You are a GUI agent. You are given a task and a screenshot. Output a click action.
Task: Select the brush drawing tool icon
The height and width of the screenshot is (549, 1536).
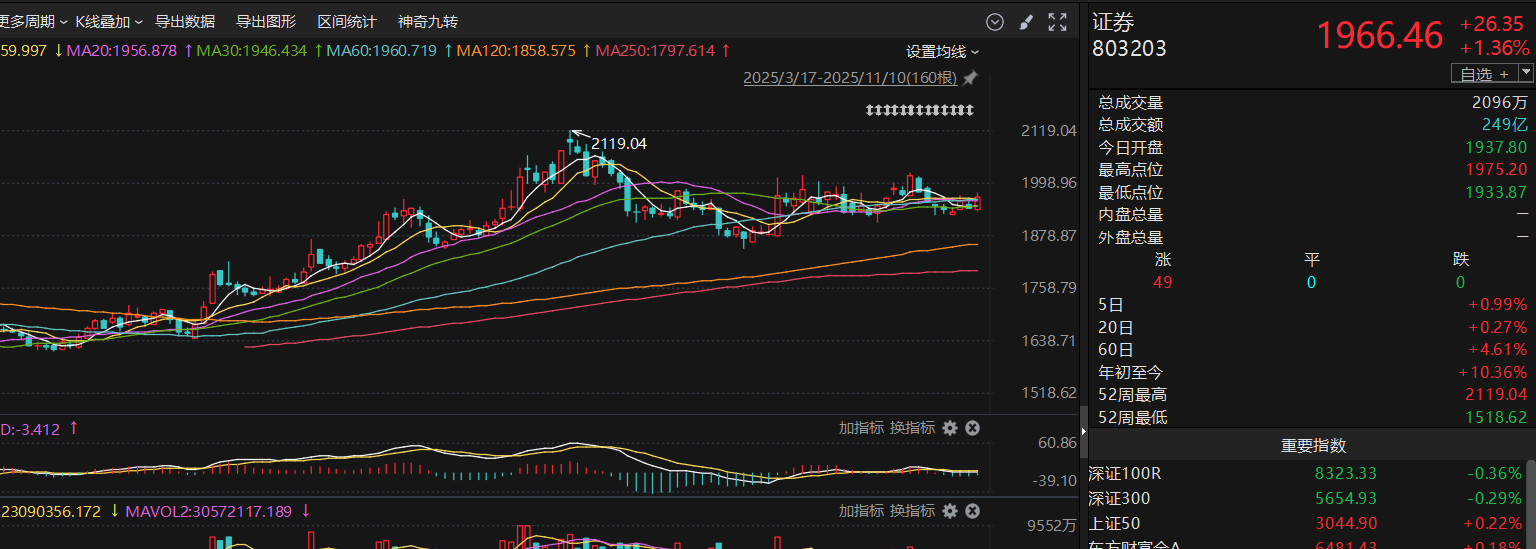point(1025,22)
